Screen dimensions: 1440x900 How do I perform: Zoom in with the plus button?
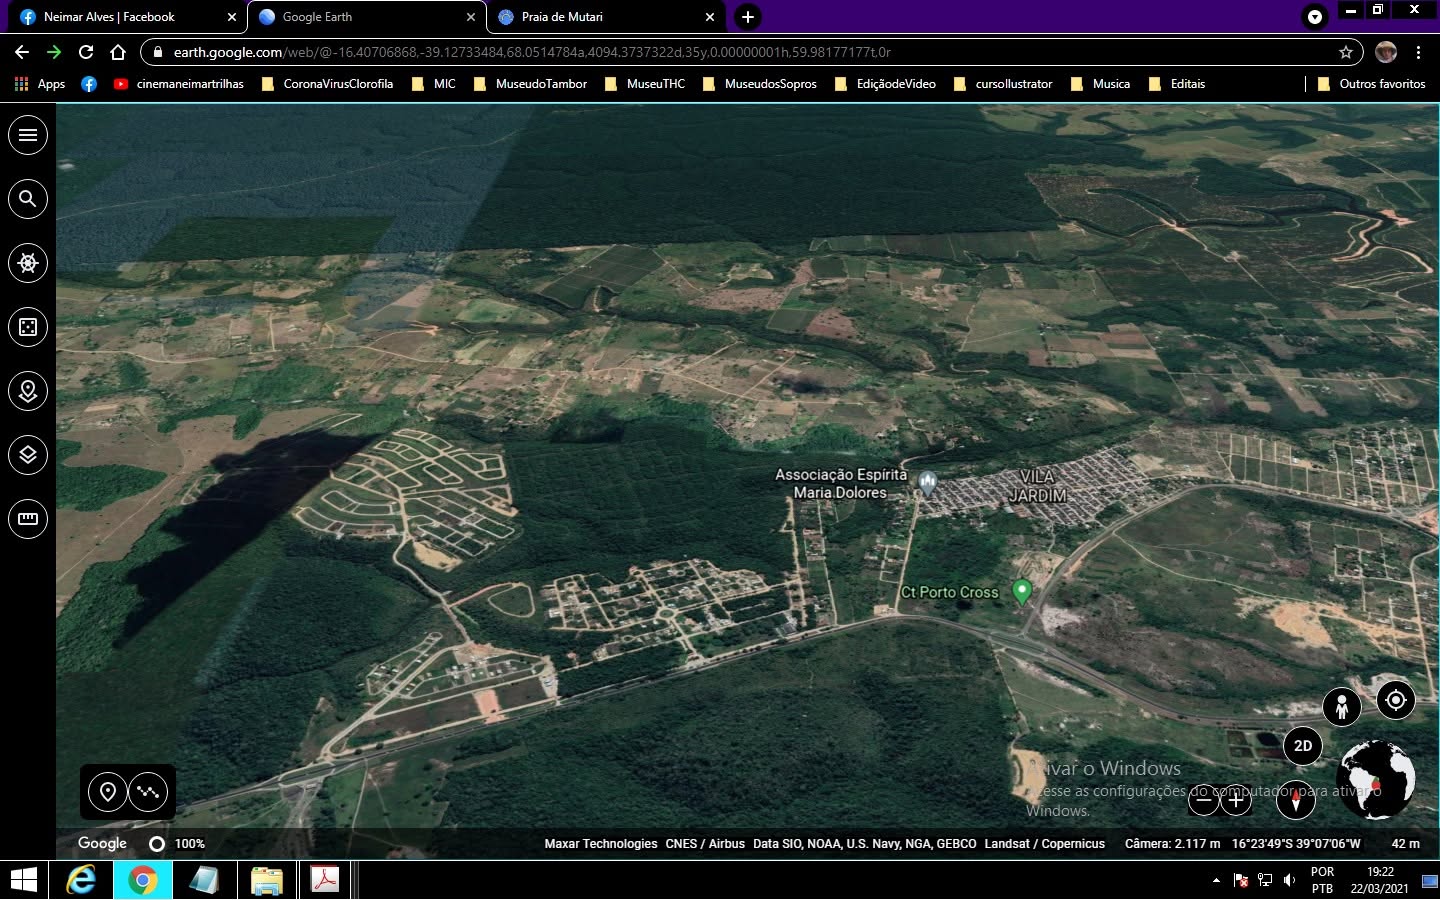(x=1236, y=799)
